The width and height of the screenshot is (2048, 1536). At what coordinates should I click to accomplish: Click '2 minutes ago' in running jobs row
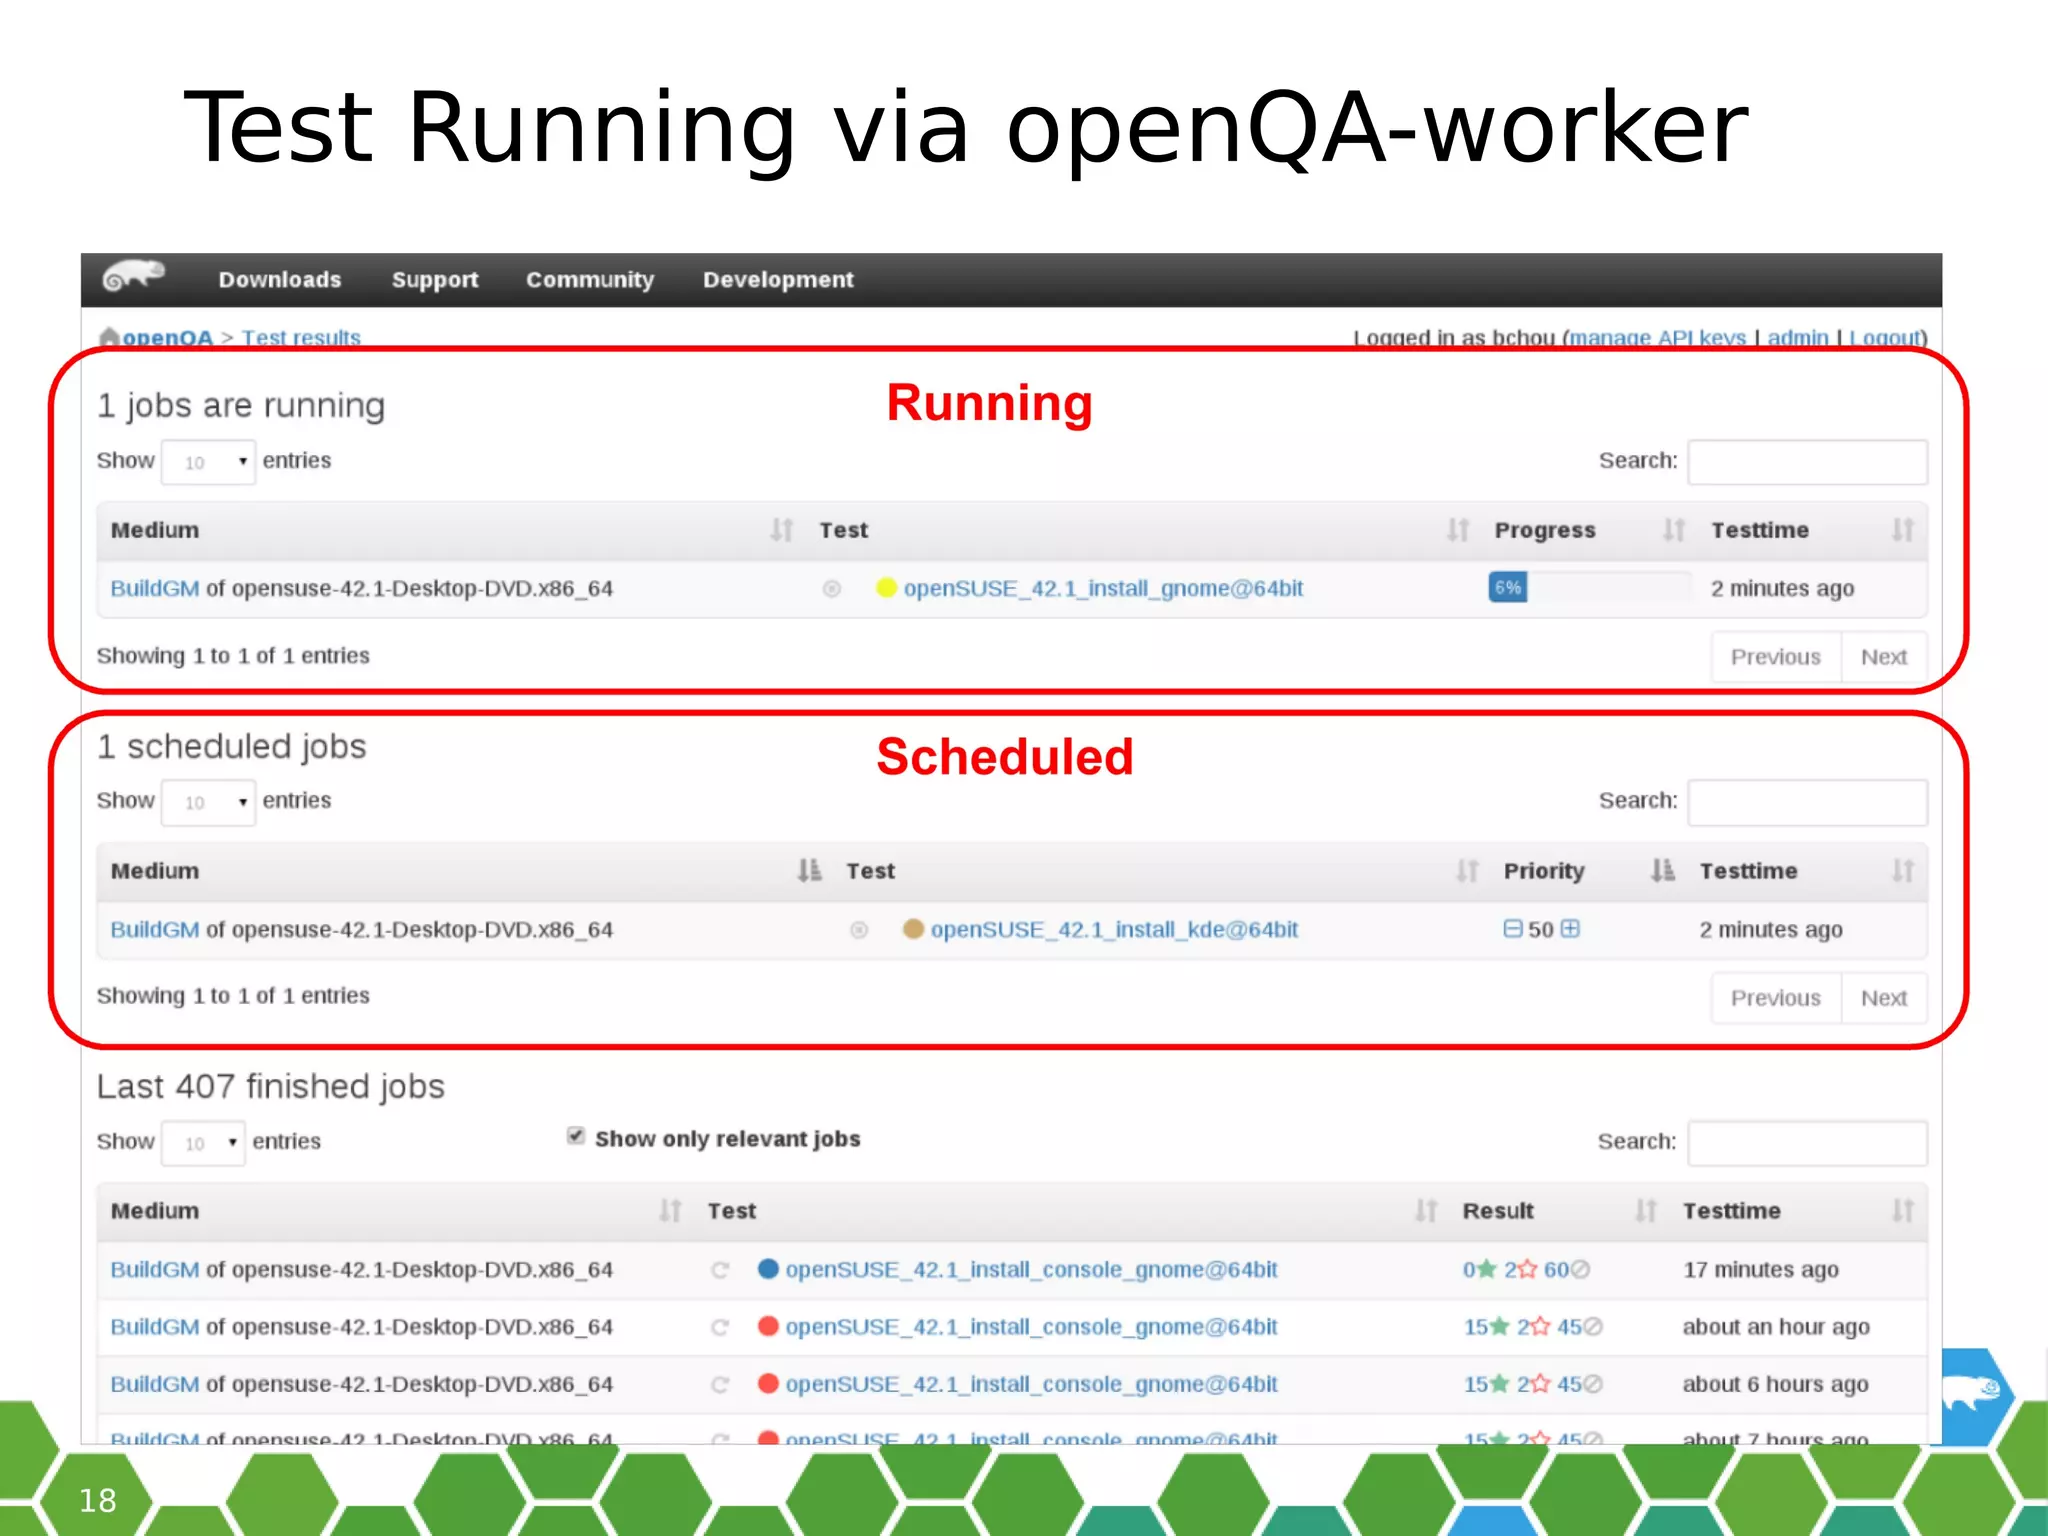pyautogui.click(x=1782, y=589)
